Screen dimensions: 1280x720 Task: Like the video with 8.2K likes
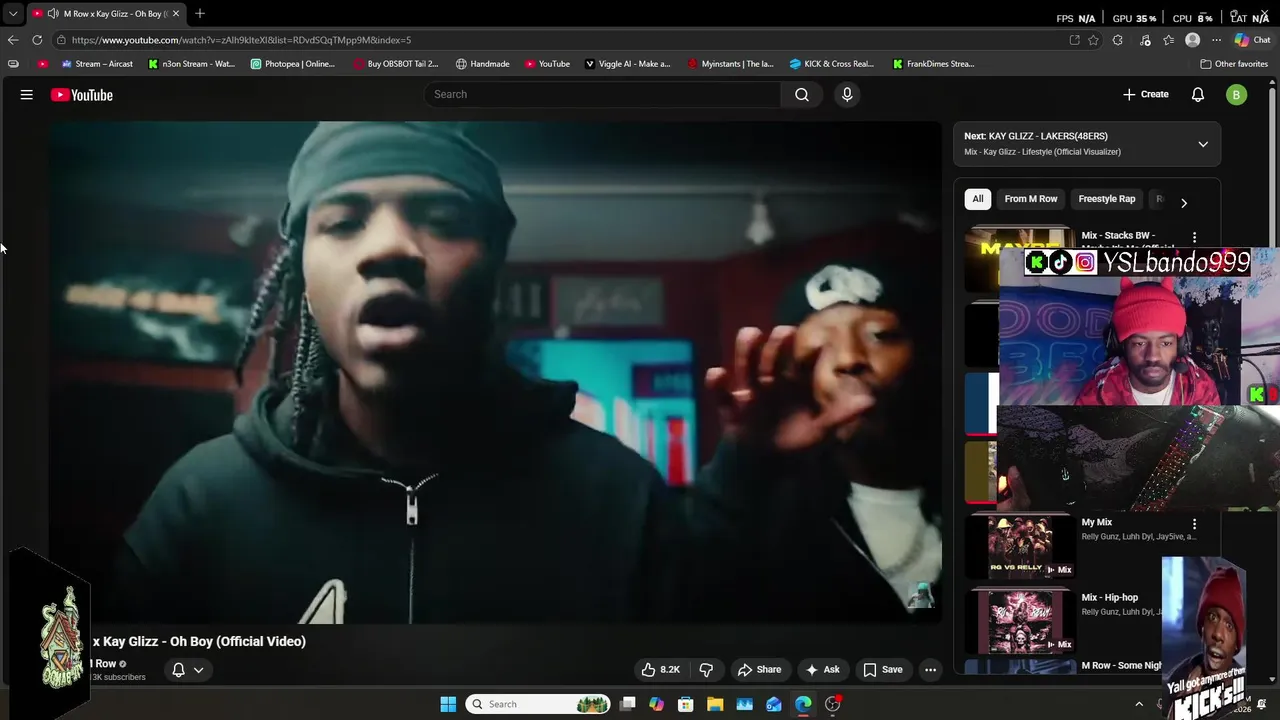coord(661,670)
